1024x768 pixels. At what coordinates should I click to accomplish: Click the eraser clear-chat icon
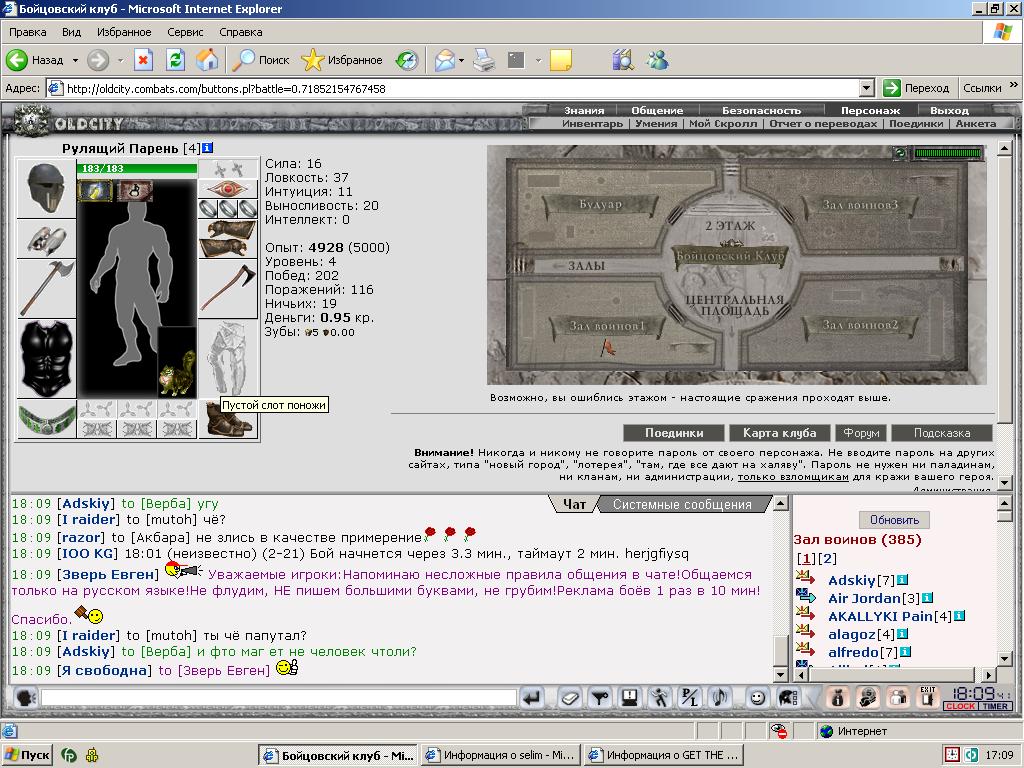569,698
